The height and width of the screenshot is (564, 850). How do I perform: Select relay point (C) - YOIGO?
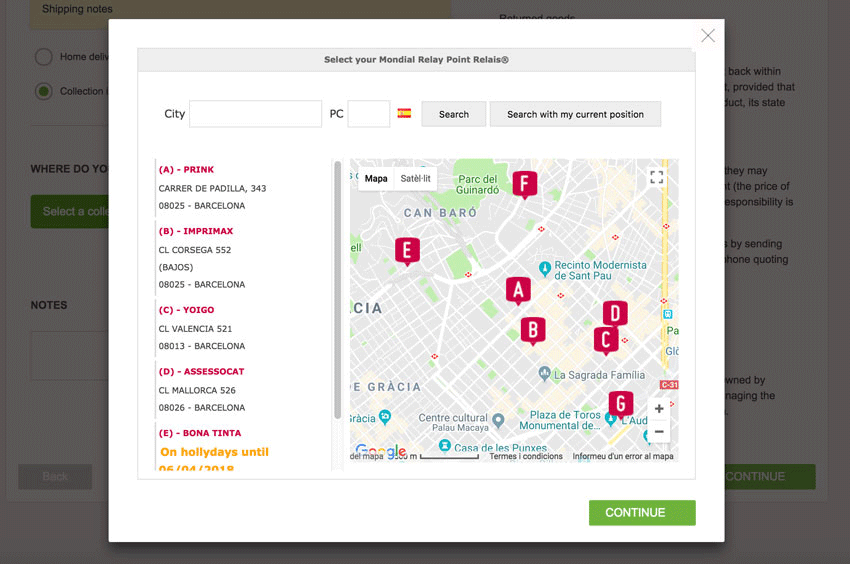pos(186,310)
